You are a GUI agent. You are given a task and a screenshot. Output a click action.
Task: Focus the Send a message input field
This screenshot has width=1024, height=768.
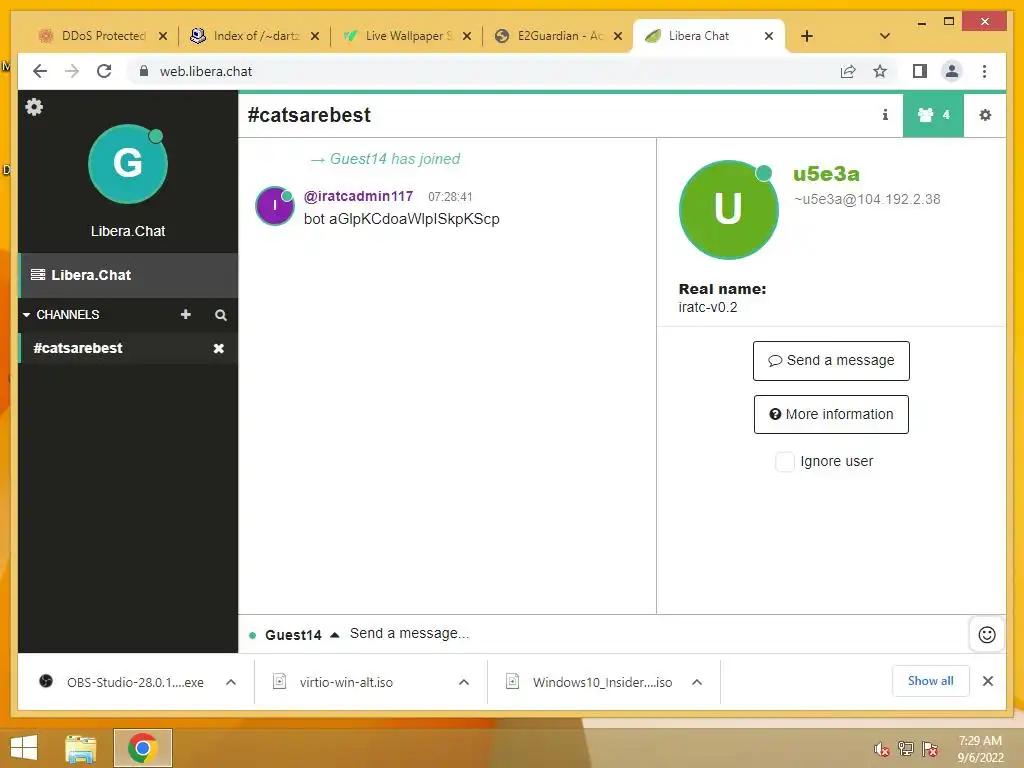pos(653,634)
